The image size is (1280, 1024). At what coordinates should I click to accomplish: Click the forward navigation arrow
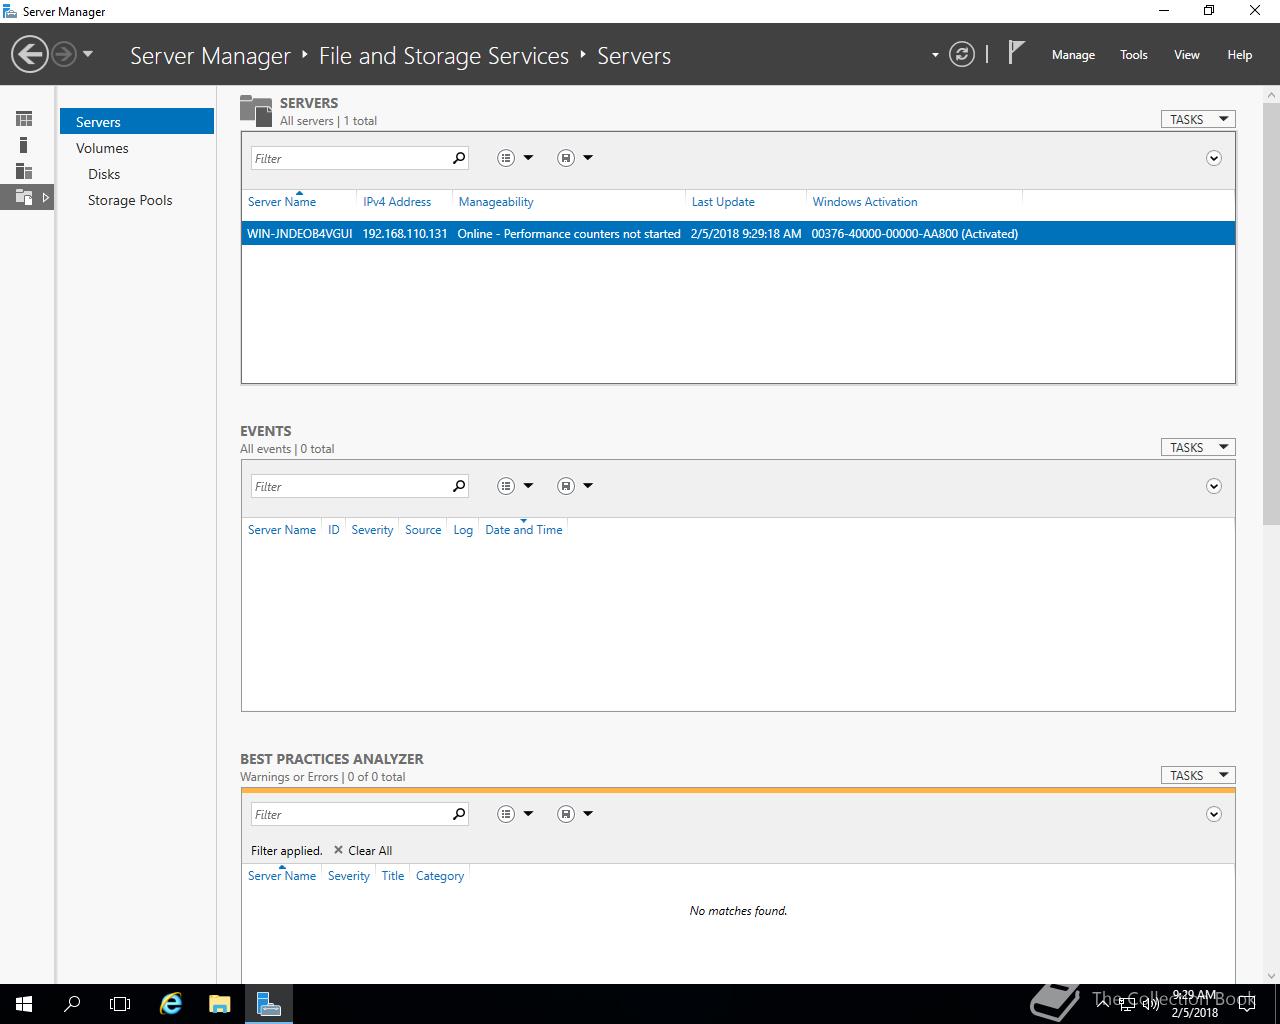(64, 54)
